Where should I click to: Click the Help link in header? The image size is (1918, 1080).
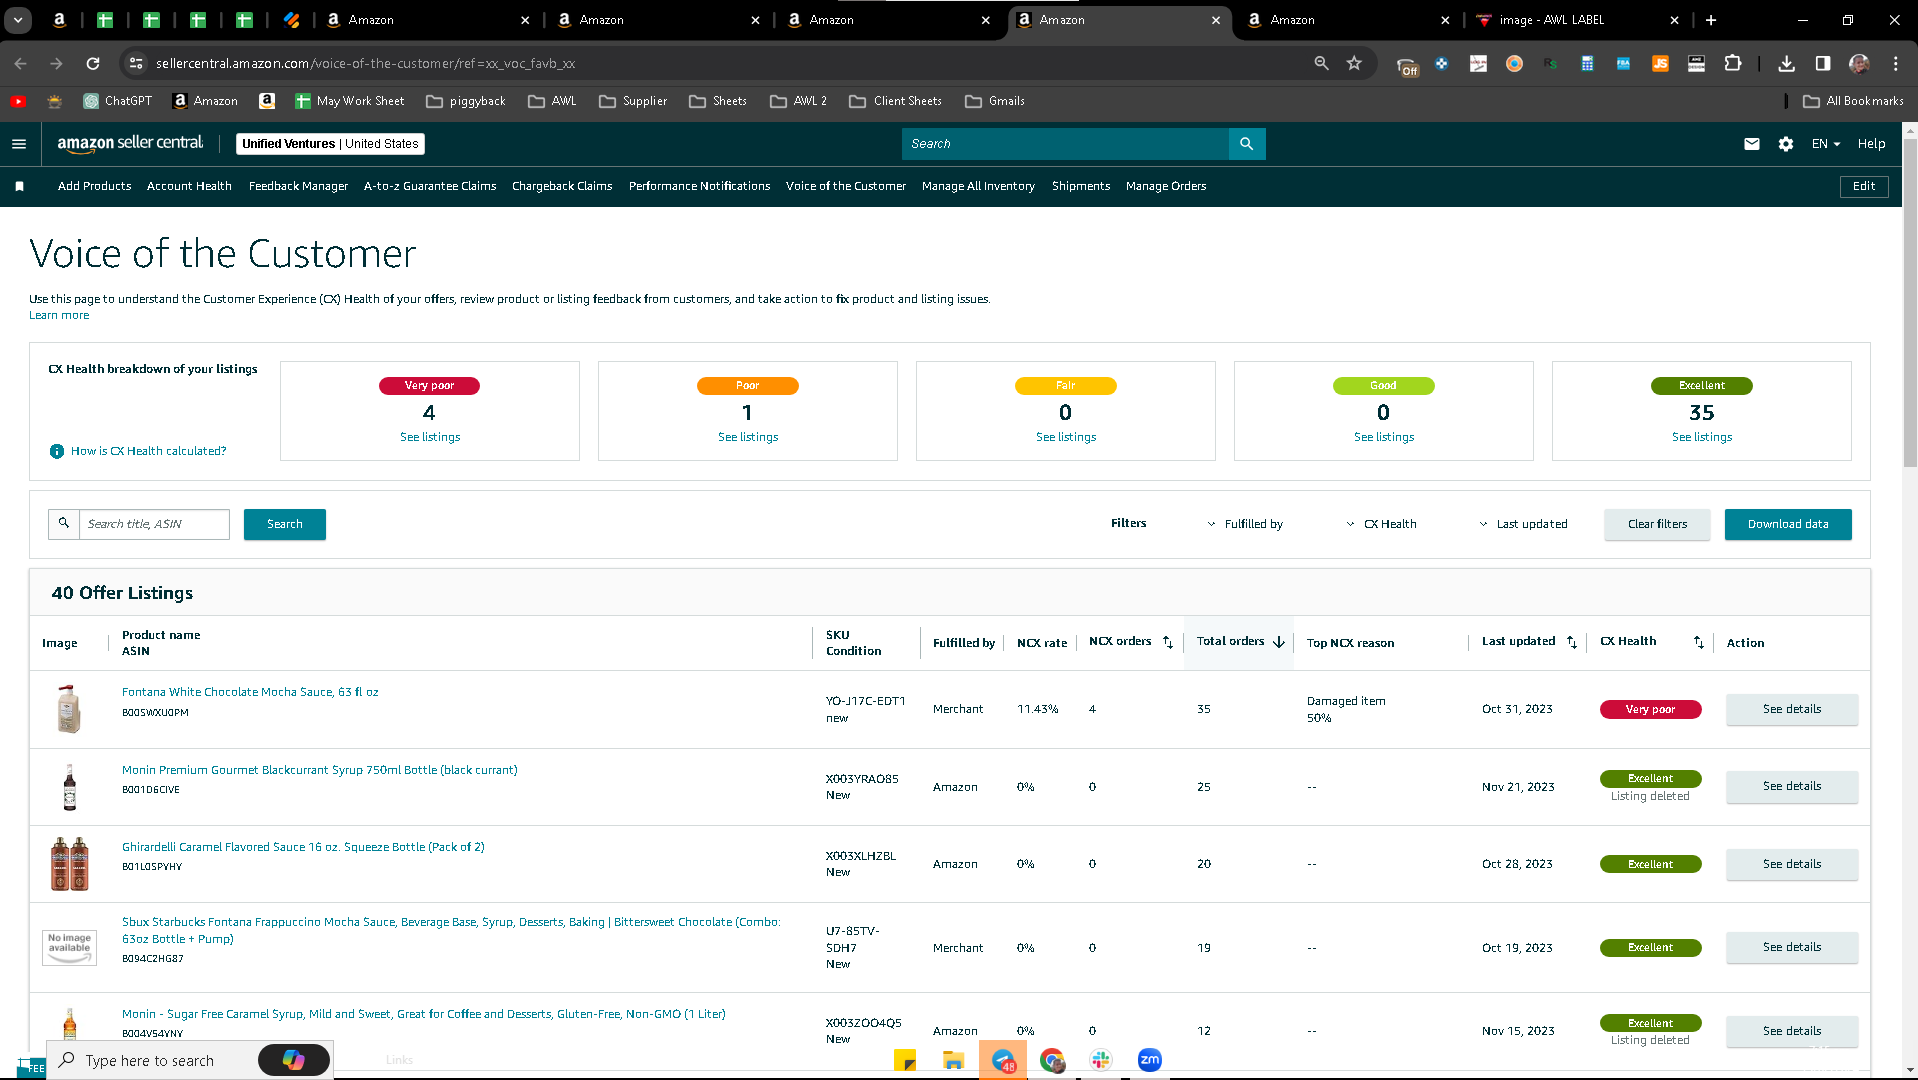(x=1871, y=144)
